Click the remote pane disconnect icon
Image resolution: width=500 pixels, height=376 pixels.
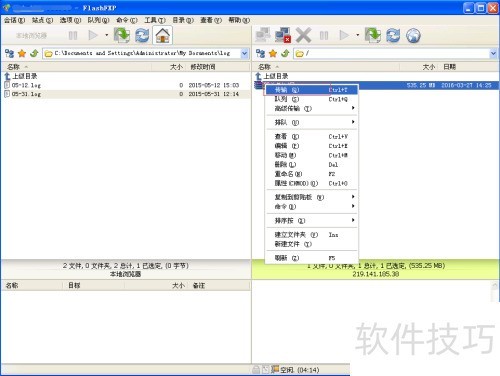283,35
